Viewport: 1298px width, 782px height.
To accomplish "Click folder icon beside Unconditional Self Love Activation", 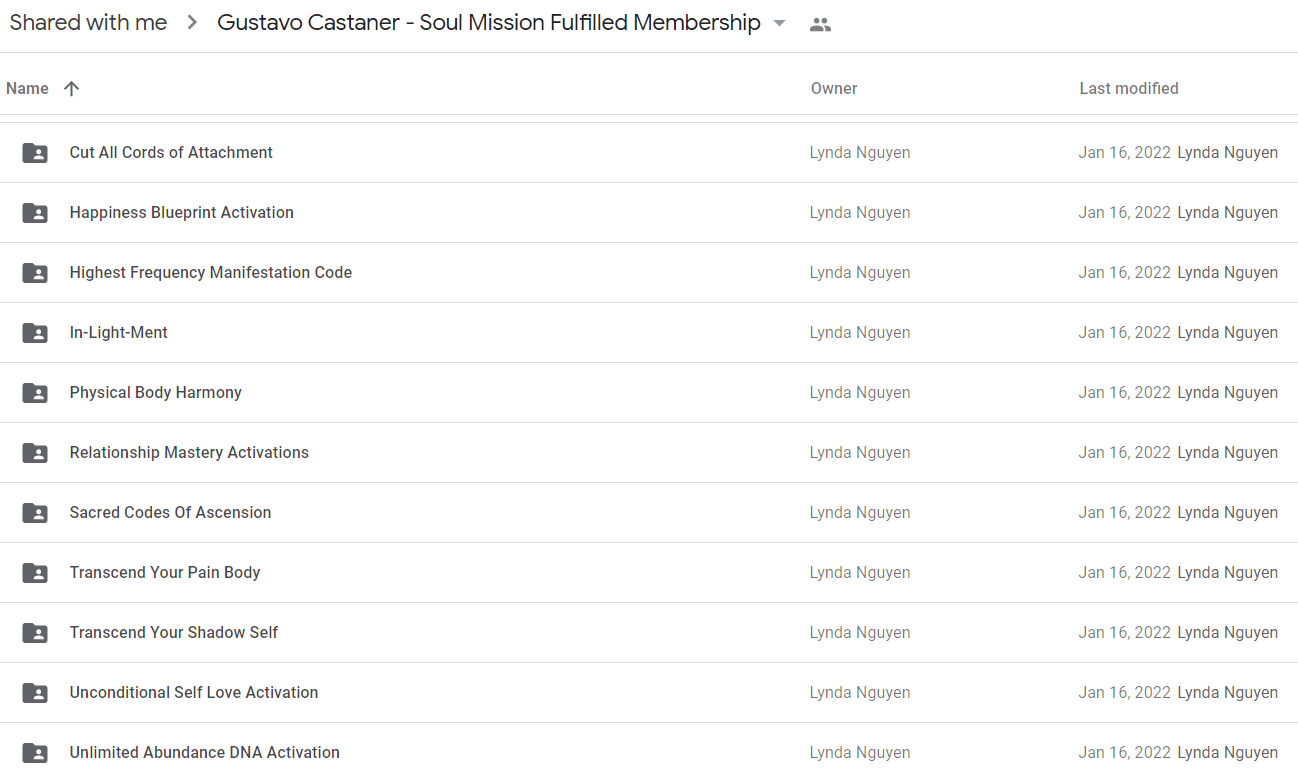I will click(x=35, y=693).
